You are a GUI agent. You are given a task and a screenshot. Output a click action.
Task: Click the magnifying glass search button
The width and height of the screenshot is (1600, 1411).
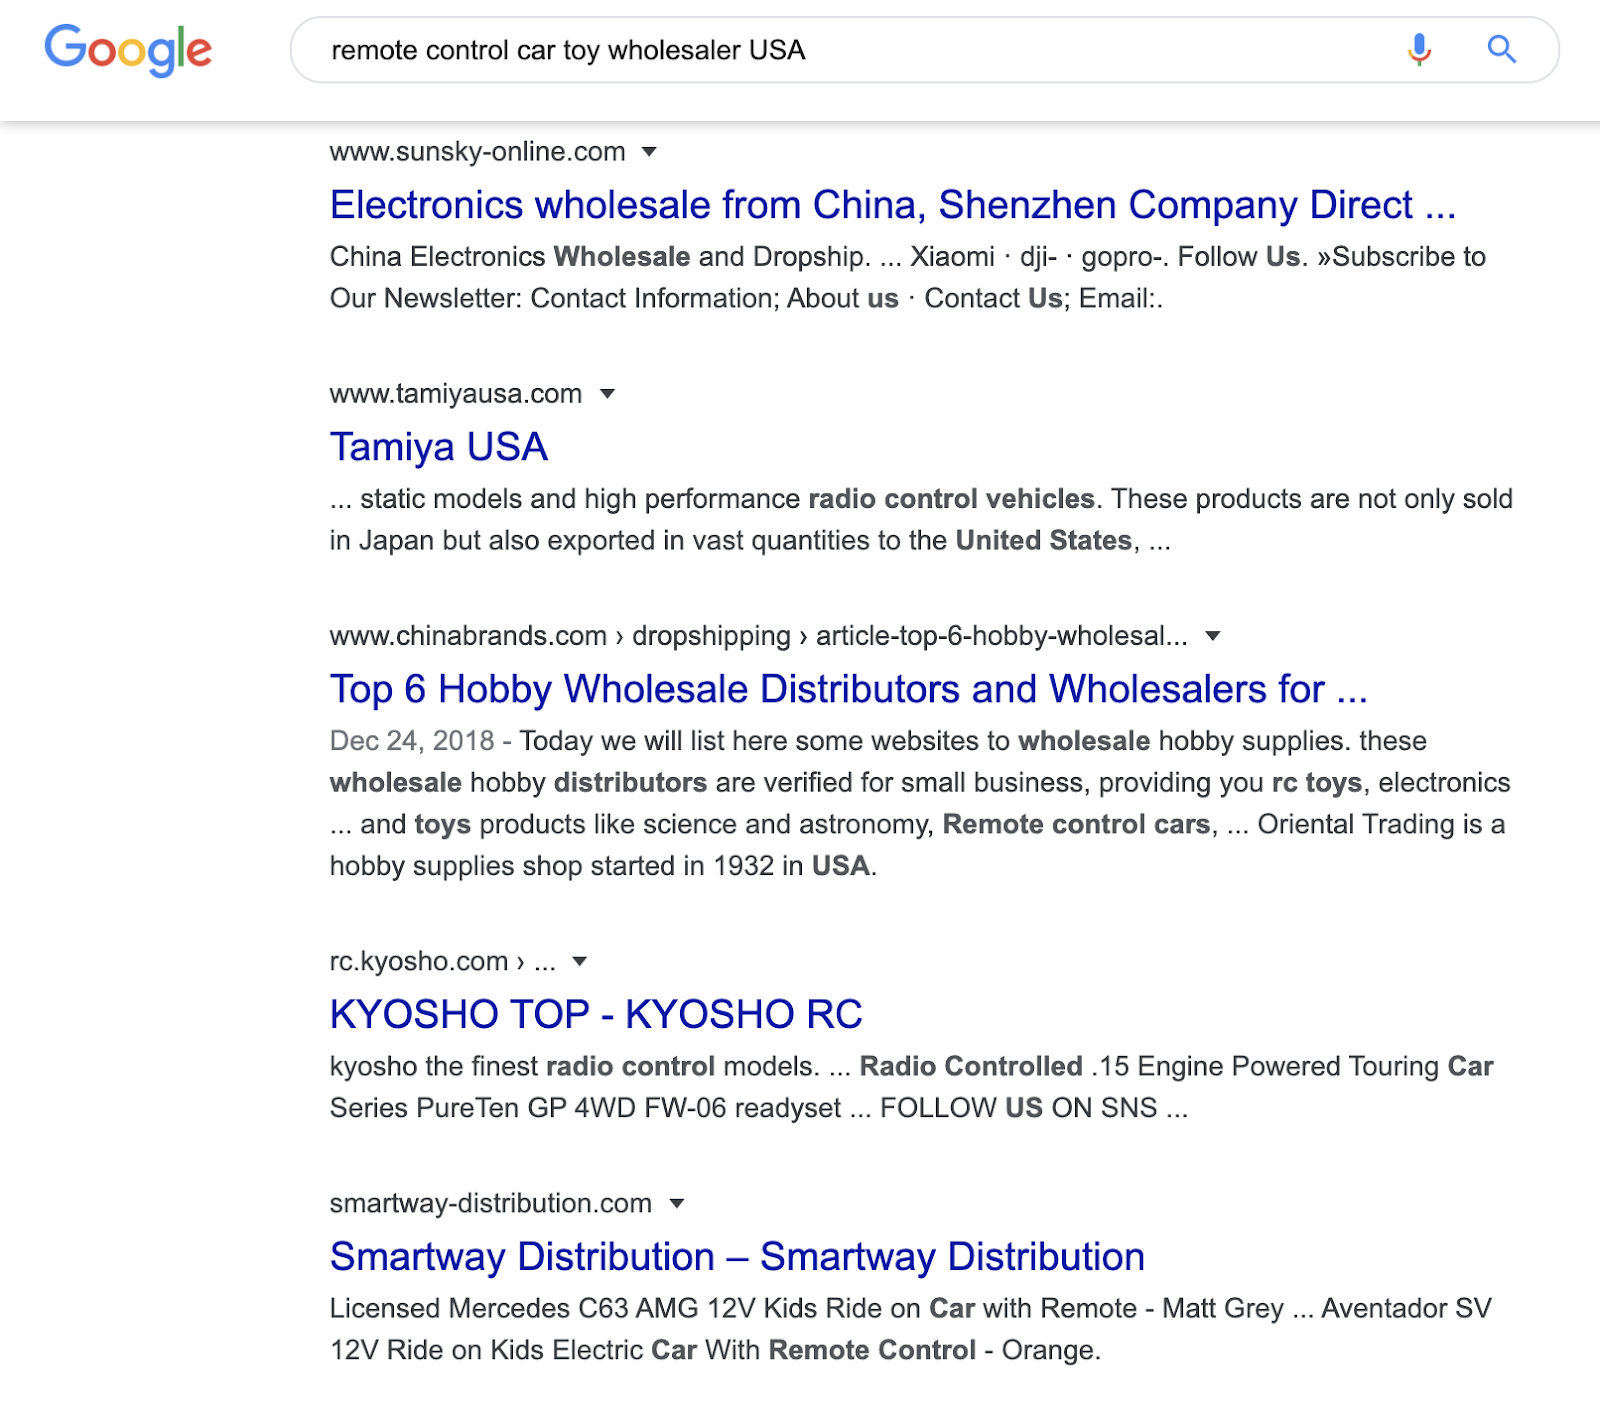point(1501,49)
